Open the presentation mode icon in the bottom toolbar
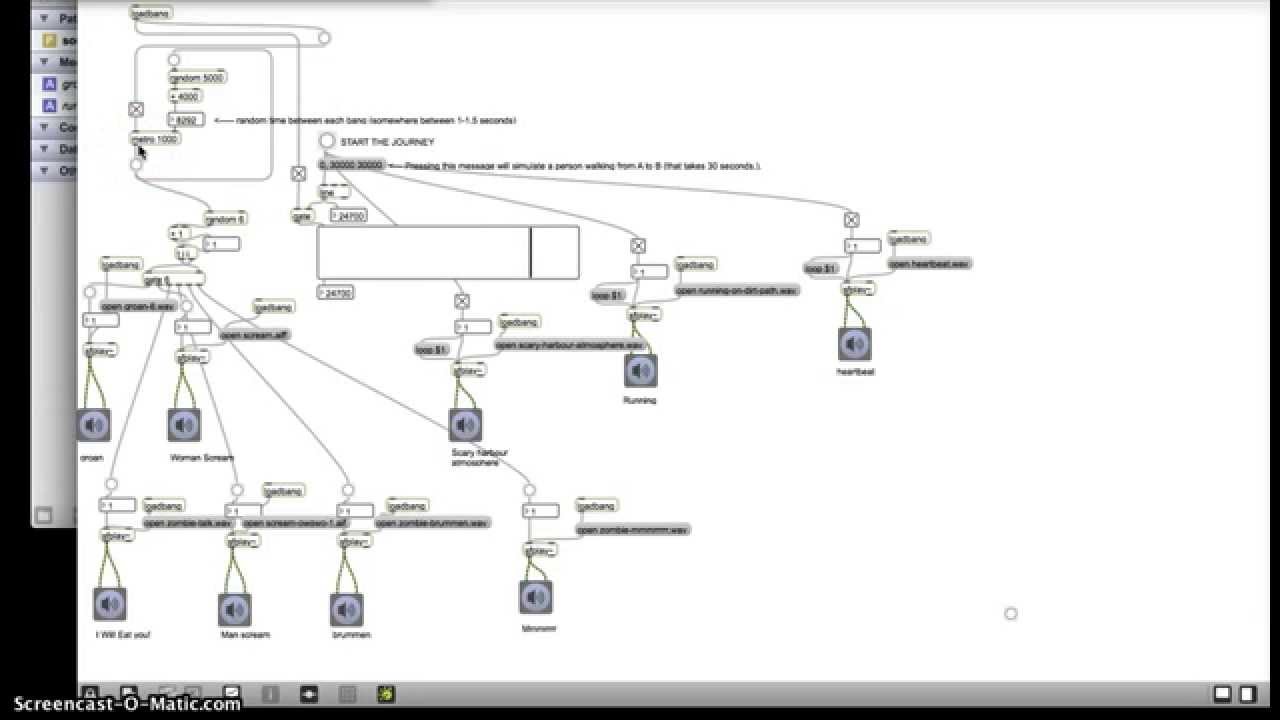Screen dimensions: 1280x720 231,693
